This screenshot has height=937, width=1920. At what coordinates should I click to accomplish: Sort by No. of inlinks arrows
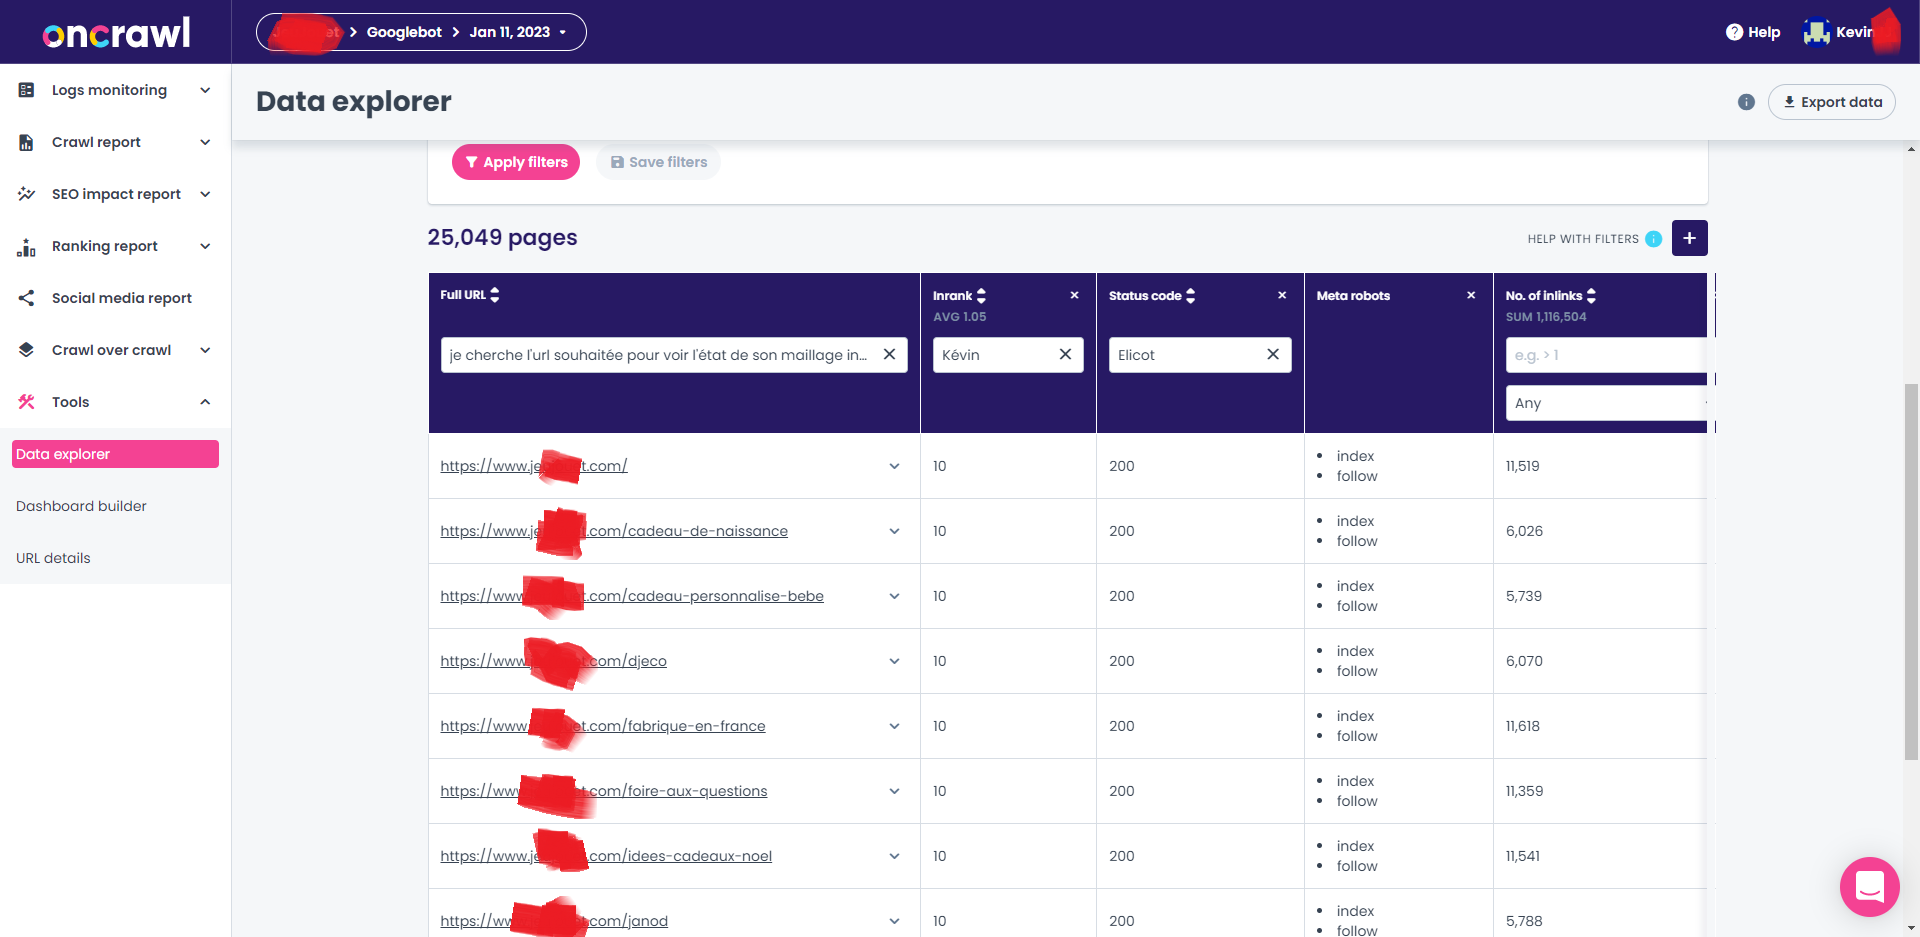click(1591, 296)
